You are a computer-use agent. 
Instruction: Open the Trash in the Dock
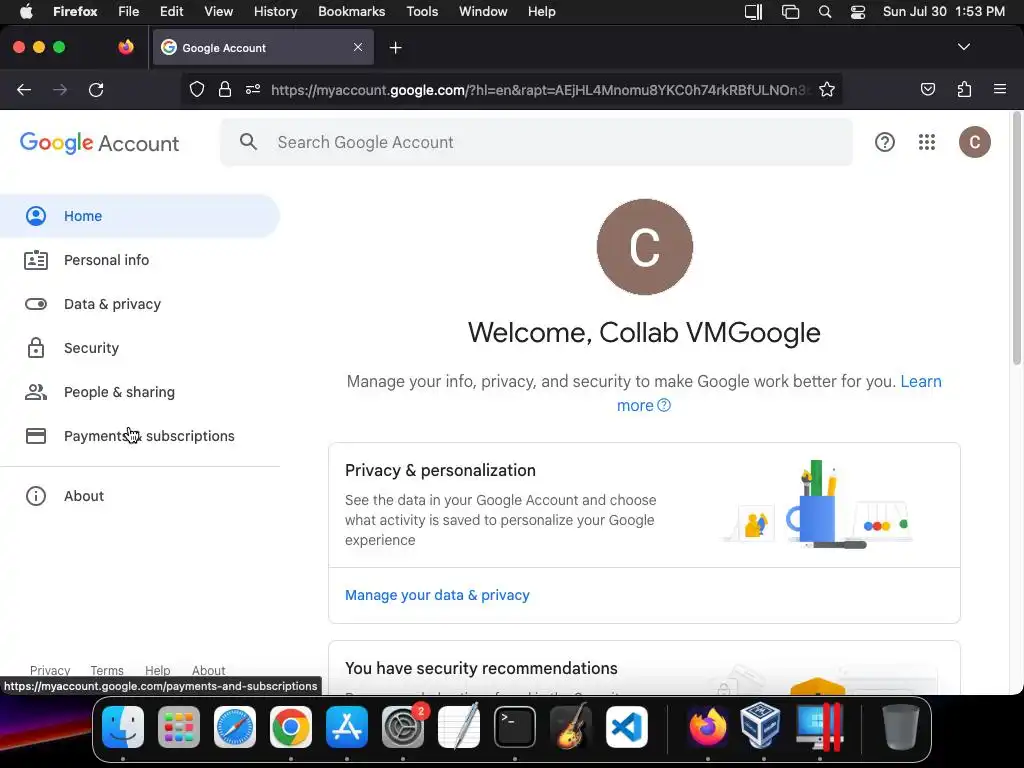tap(901, 726)
